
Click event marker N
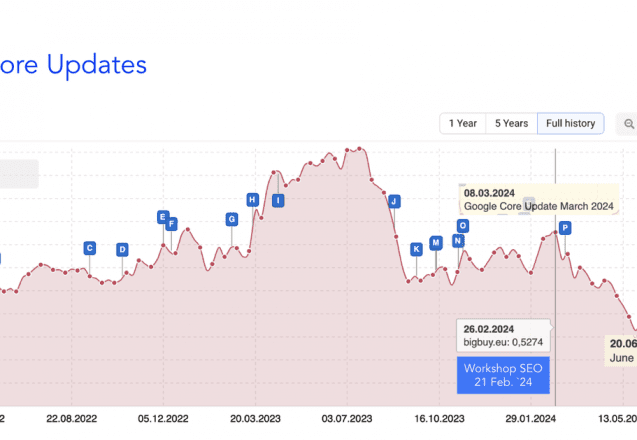pyautogui.click(x=458, y=241)
